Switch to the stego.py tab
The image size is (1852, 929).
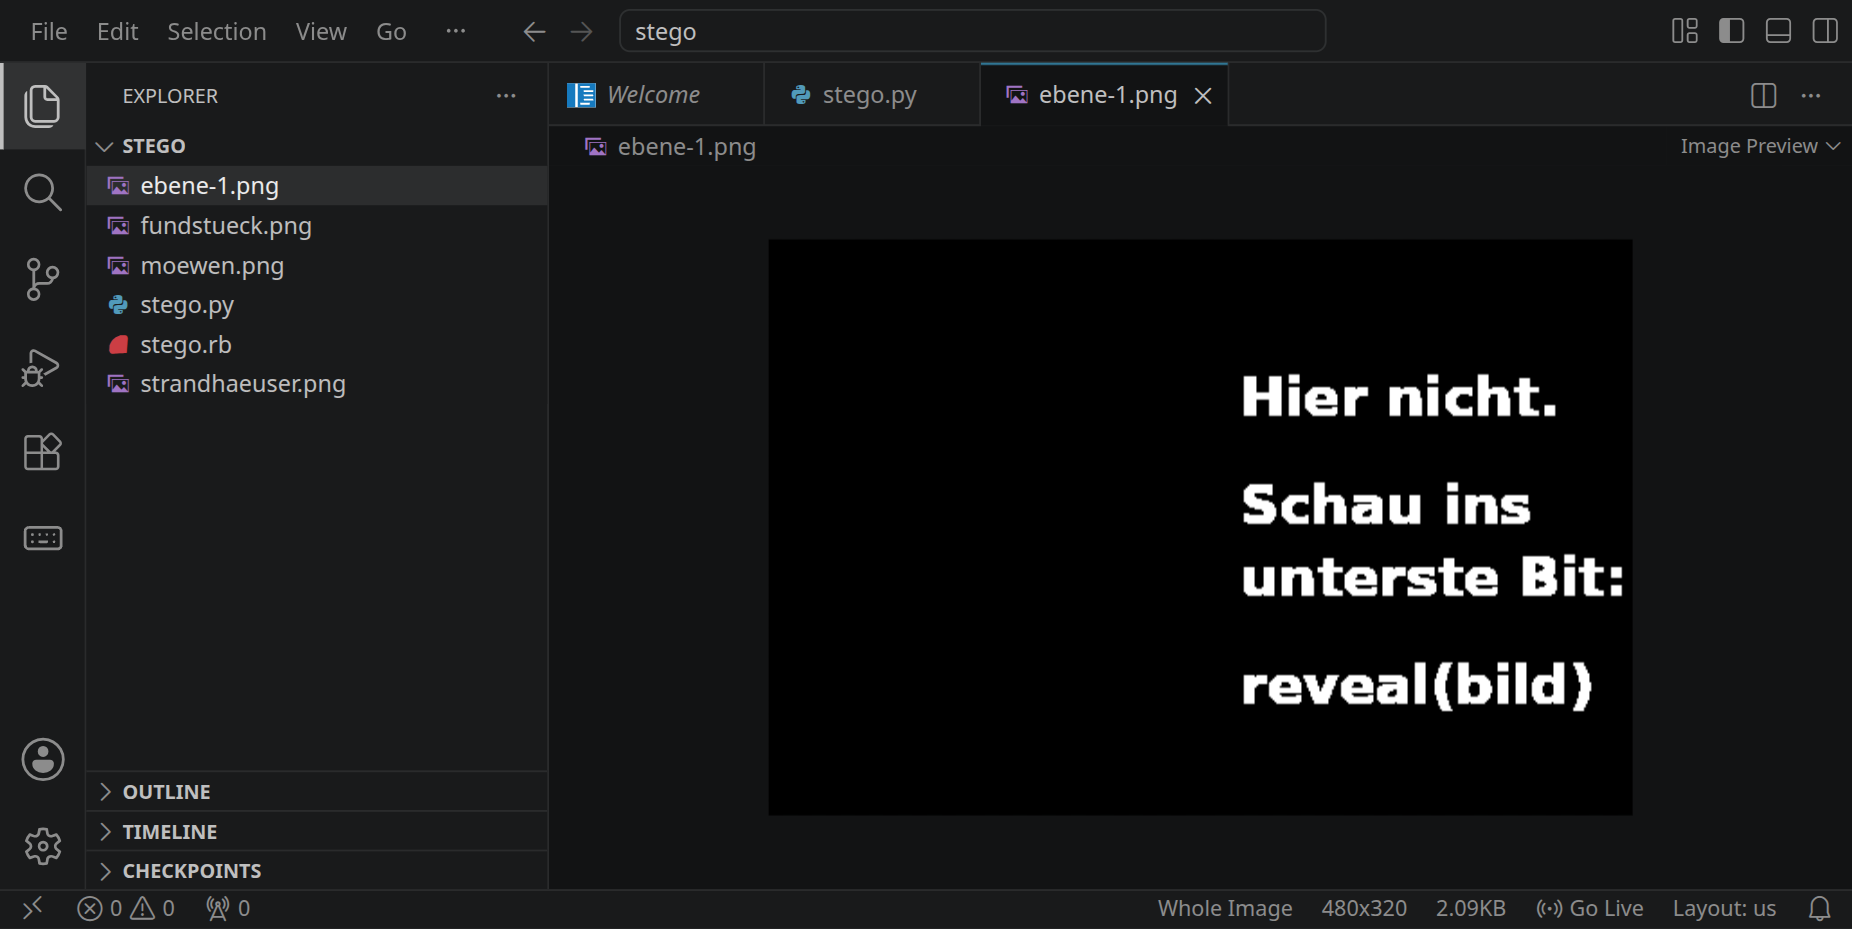click(872, 95)
